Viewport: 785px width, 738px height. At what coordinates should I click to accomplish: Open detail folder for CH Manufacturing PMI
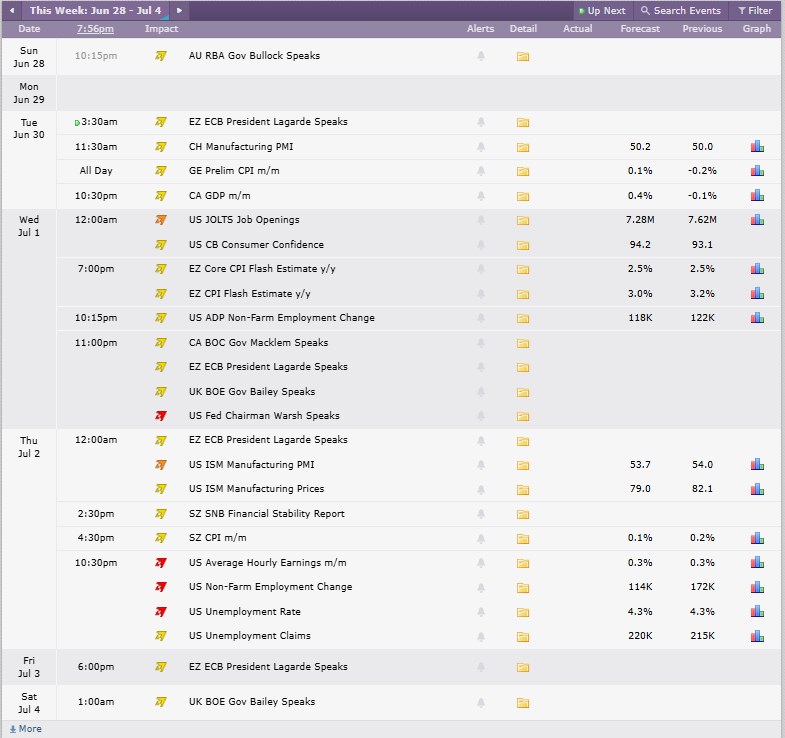[x=523, y=147]
